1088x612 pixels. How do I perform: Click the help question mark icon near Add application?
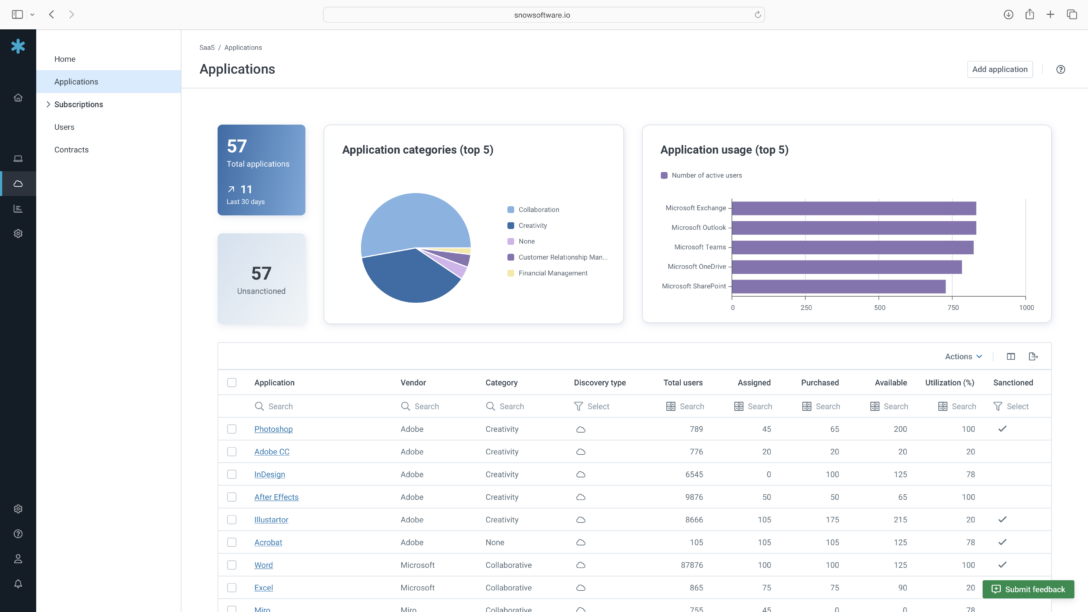coord(1060,69)
